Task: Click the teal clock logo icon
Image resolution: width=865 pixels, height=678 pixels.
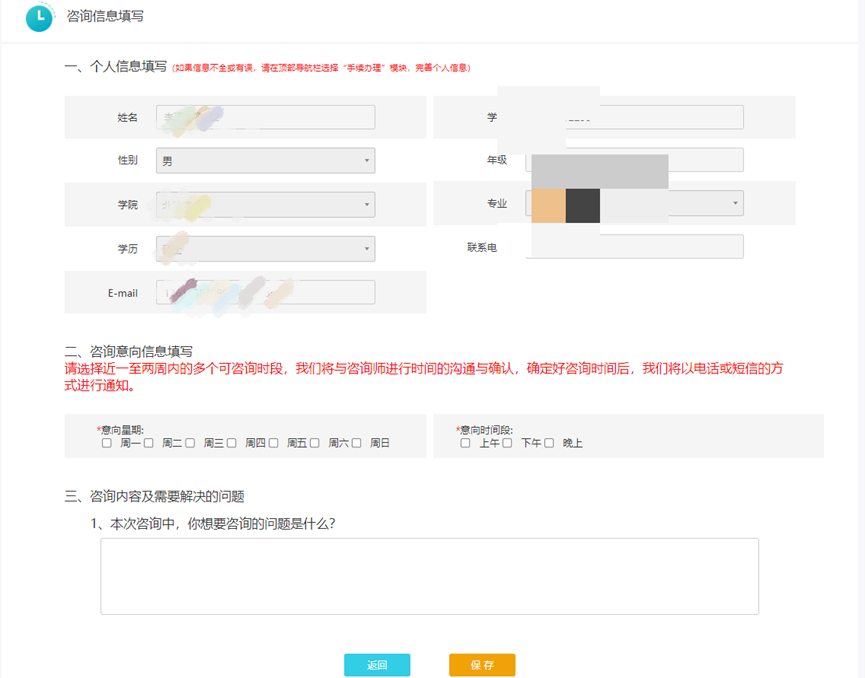Action: pos(39,18)
